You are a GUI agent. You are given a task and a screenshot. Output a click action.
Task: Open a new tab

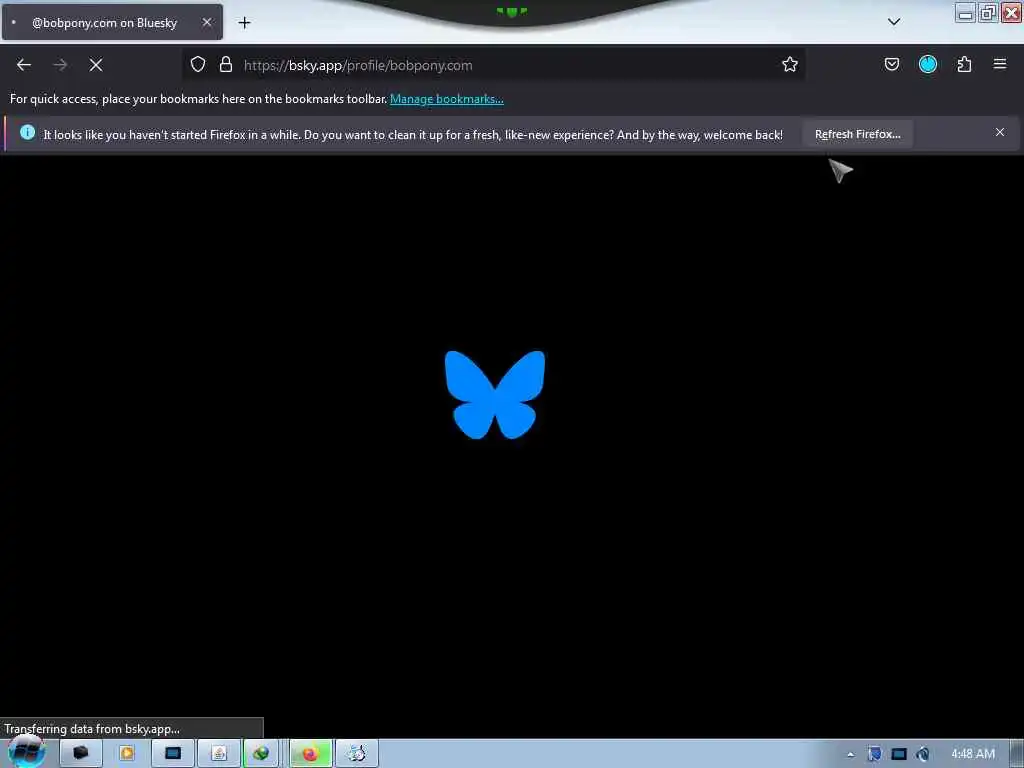[244, 23]
